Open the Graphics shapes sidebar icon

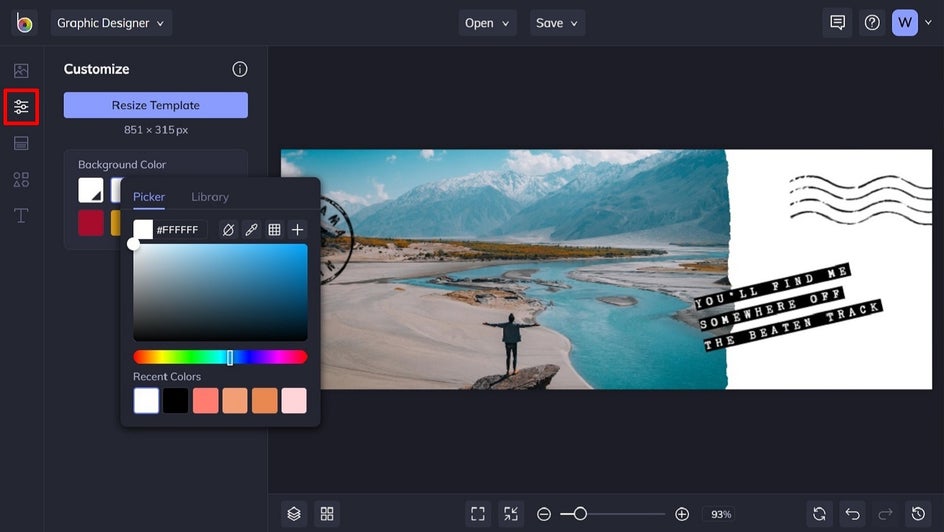click(x=21, y=179)
